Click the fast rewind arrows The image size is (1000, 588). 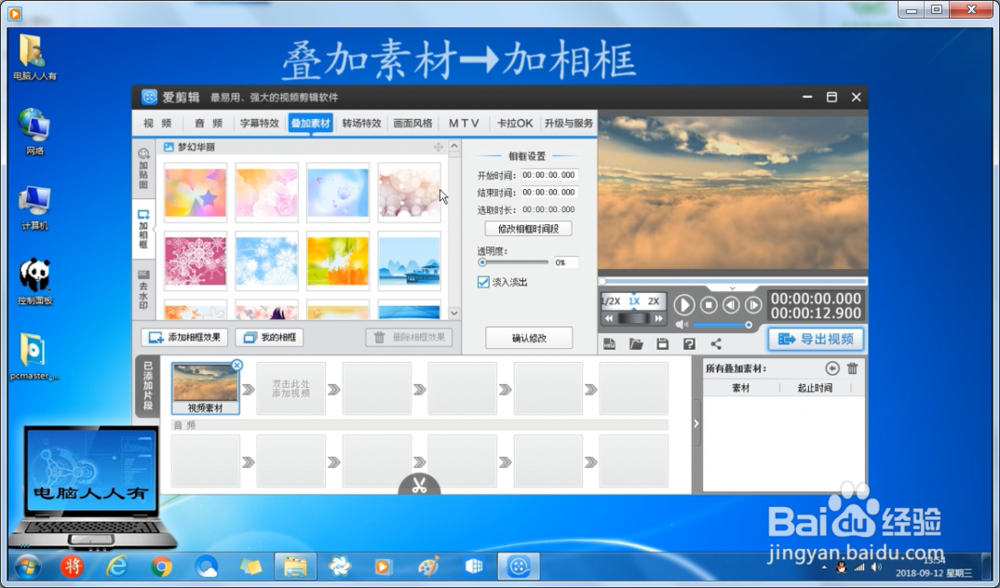click(609, 318)
